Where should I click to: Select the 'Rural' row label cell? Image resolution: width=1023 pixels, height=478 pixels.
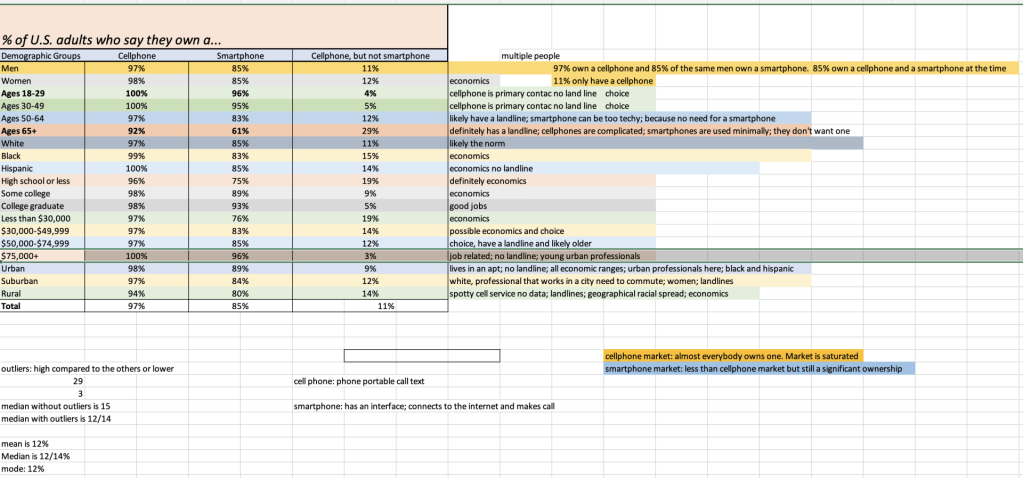[13, 293]
